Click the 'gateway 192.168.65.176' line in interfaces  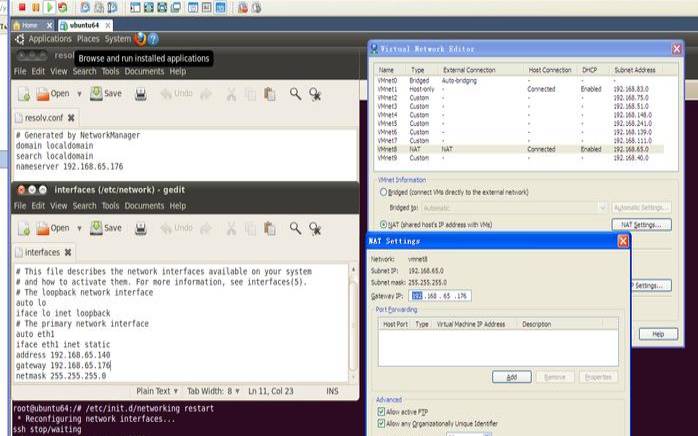(63, 366)
